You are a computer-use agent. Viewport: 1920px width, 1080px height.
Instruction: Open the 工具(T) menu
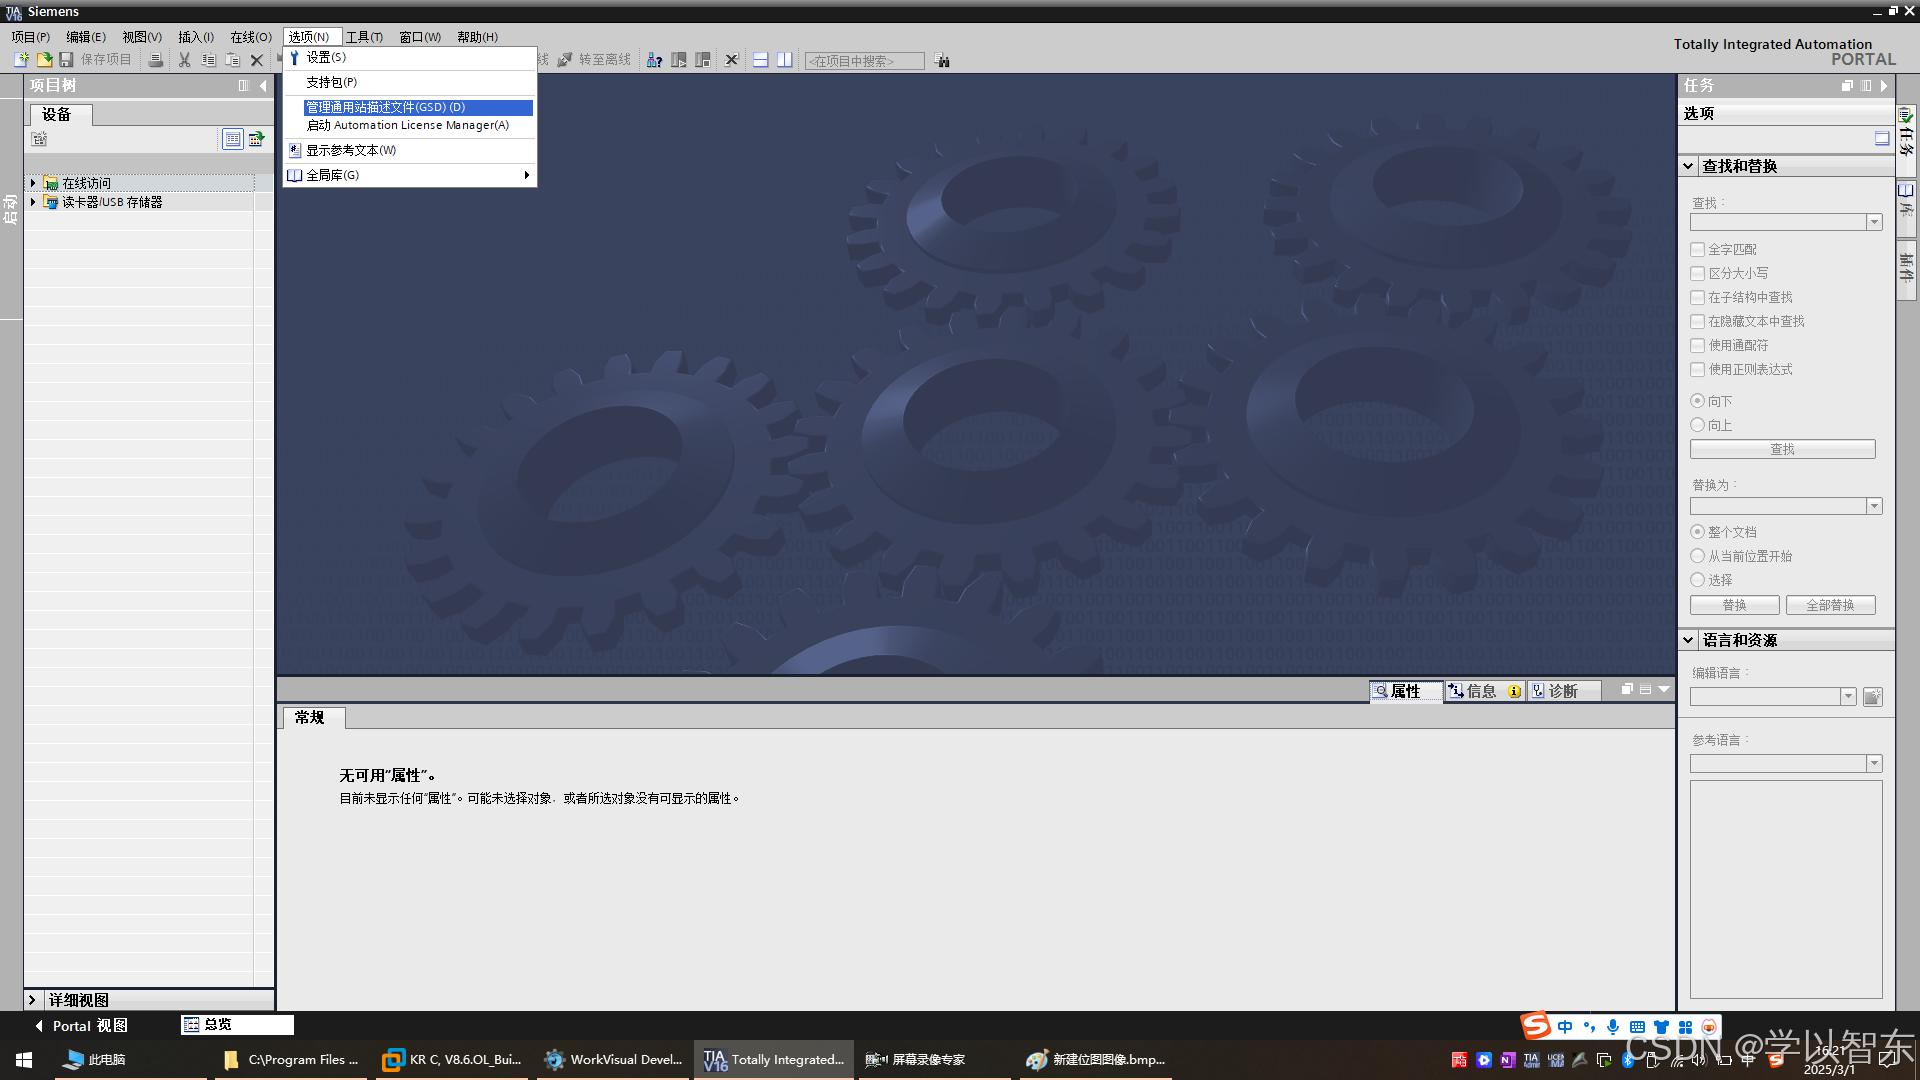[364, 37]
